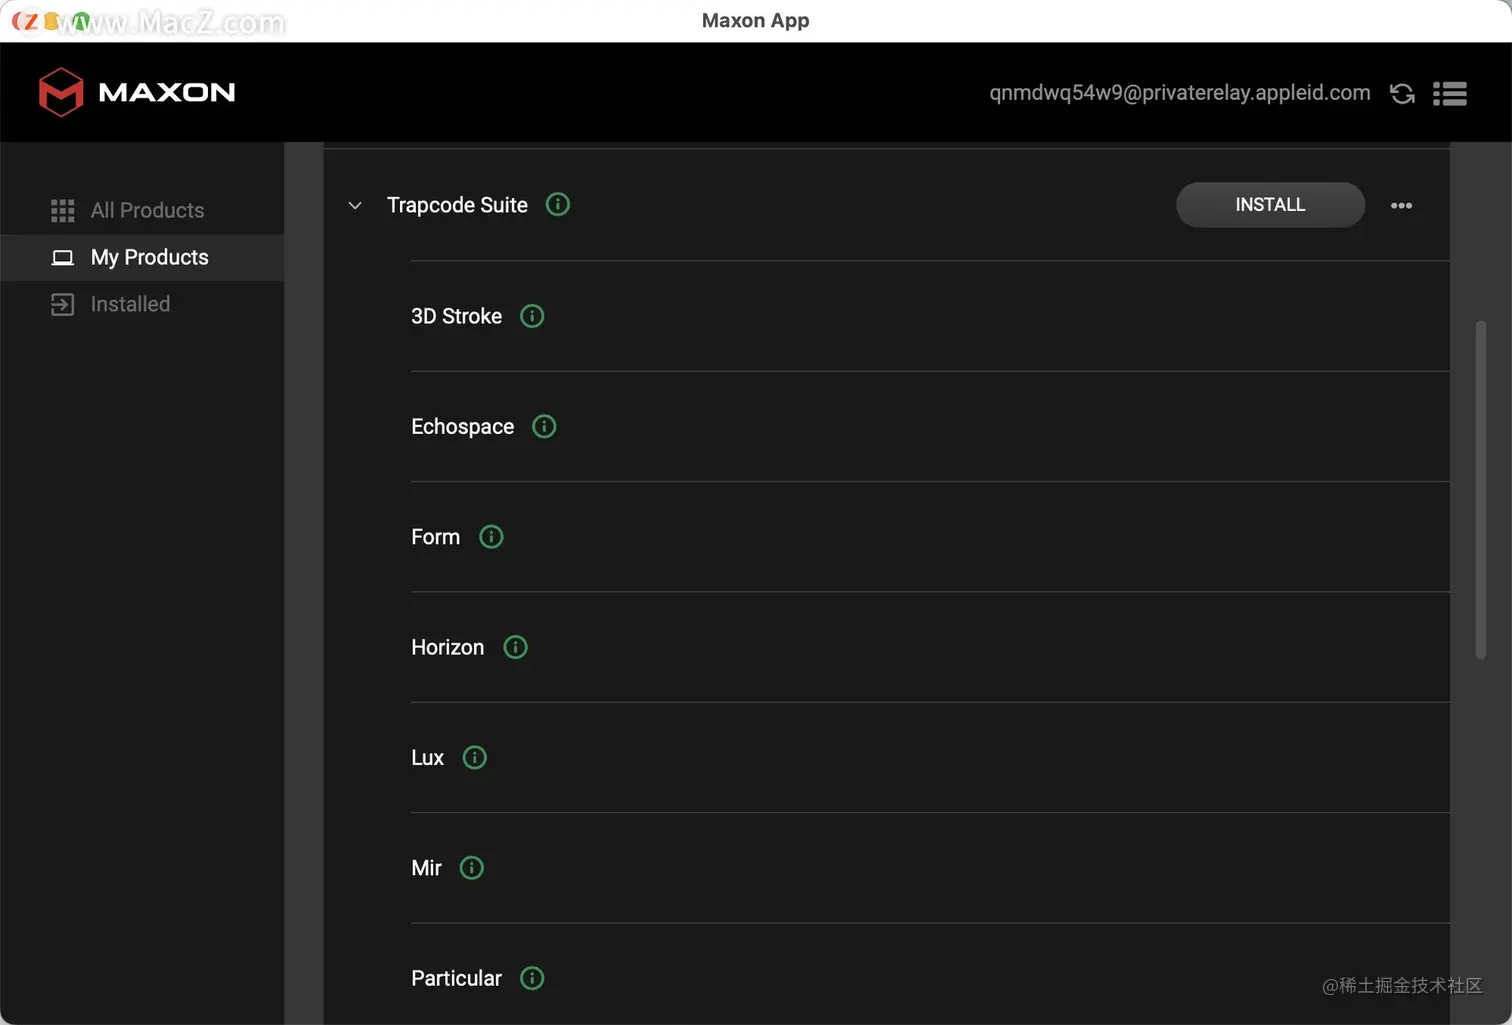Select the Lux row label

(x=427, y=758)
